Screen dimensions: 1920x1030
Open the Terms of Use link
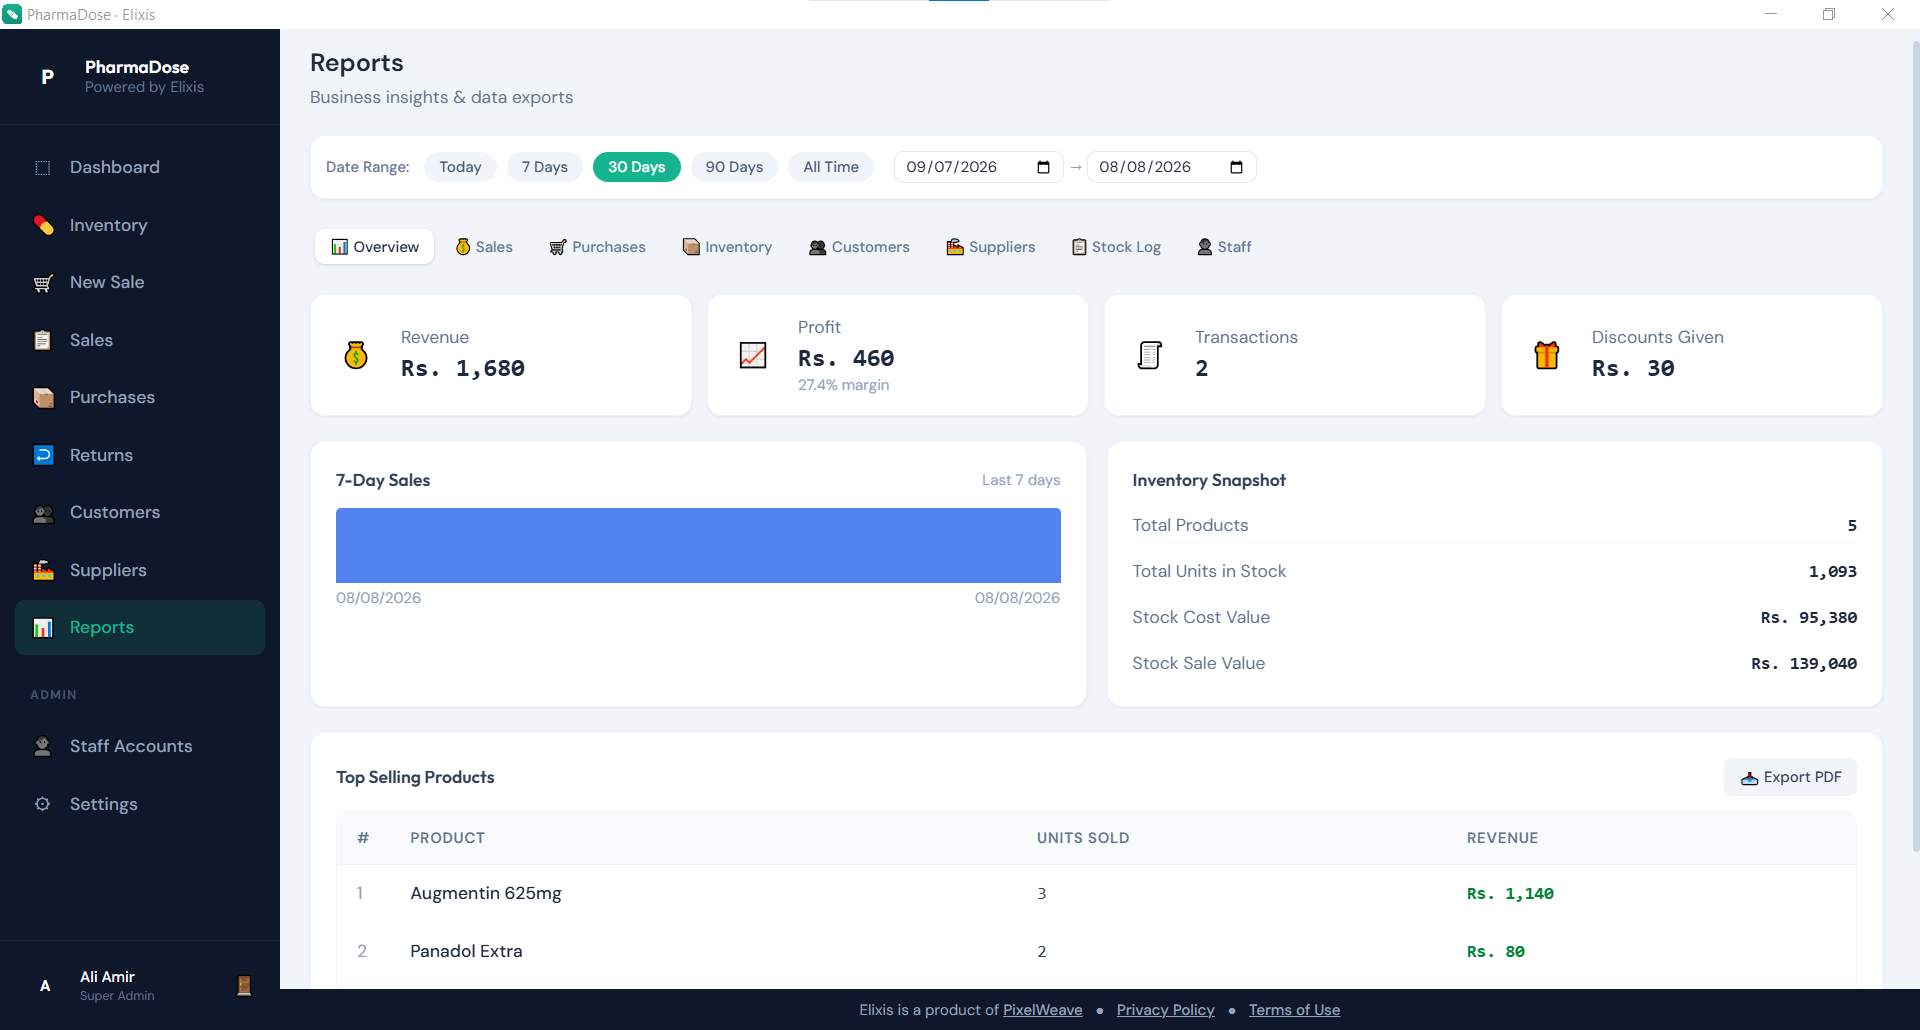click(x=1294, y=1010)
